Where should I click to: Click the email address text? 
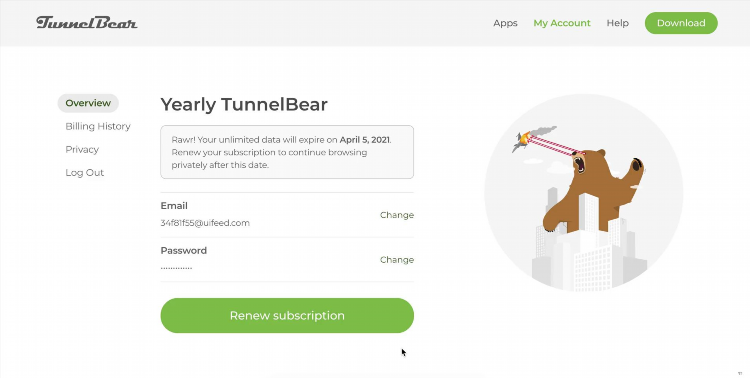(205, 223)
